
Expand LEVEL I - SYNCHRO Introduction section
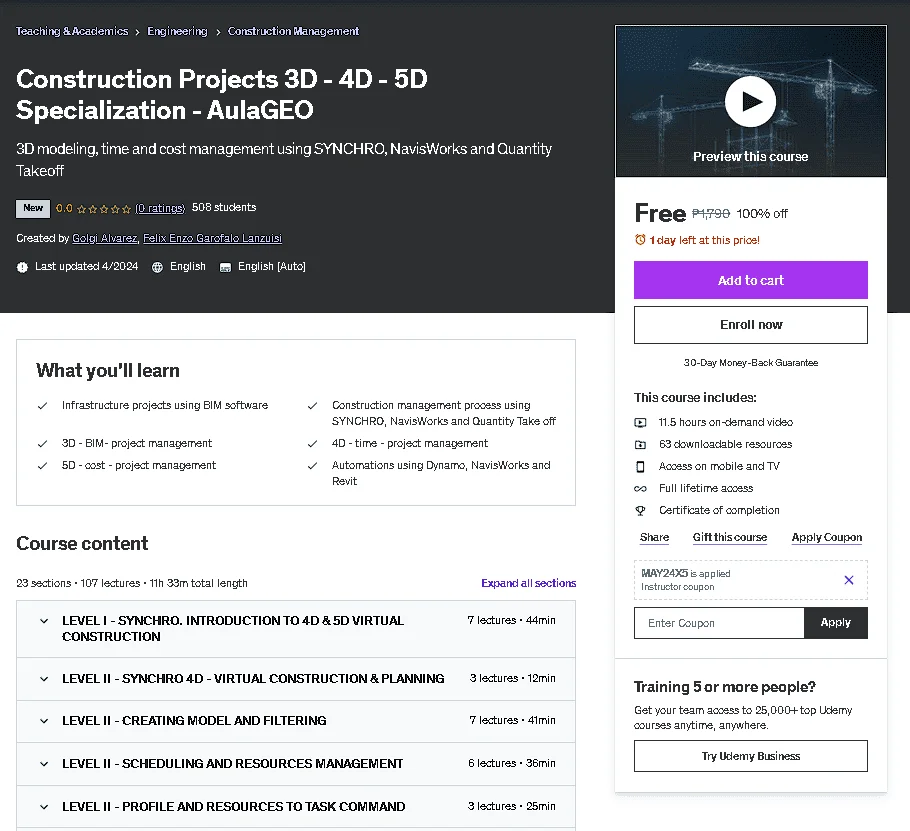click(x=296, y=629)
